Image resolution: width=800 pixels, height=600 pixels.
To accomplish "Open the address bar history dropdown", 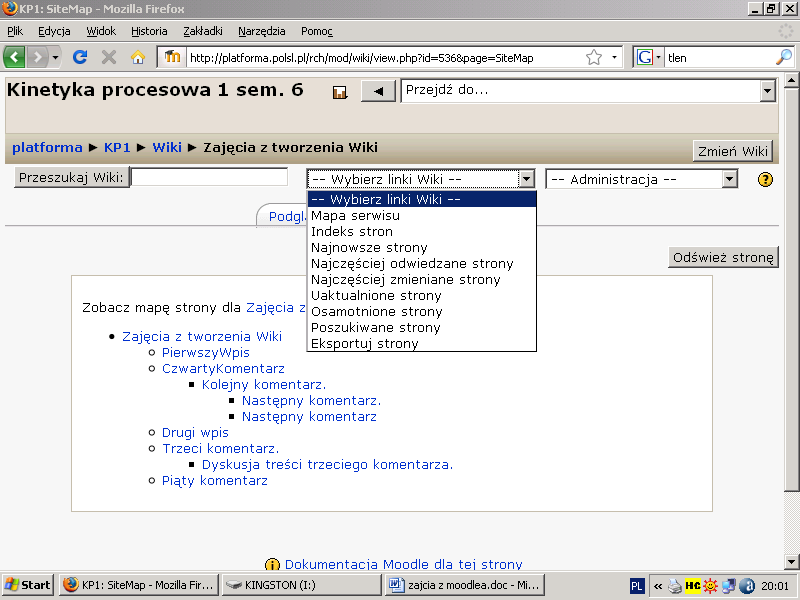I will click(614, 57).
